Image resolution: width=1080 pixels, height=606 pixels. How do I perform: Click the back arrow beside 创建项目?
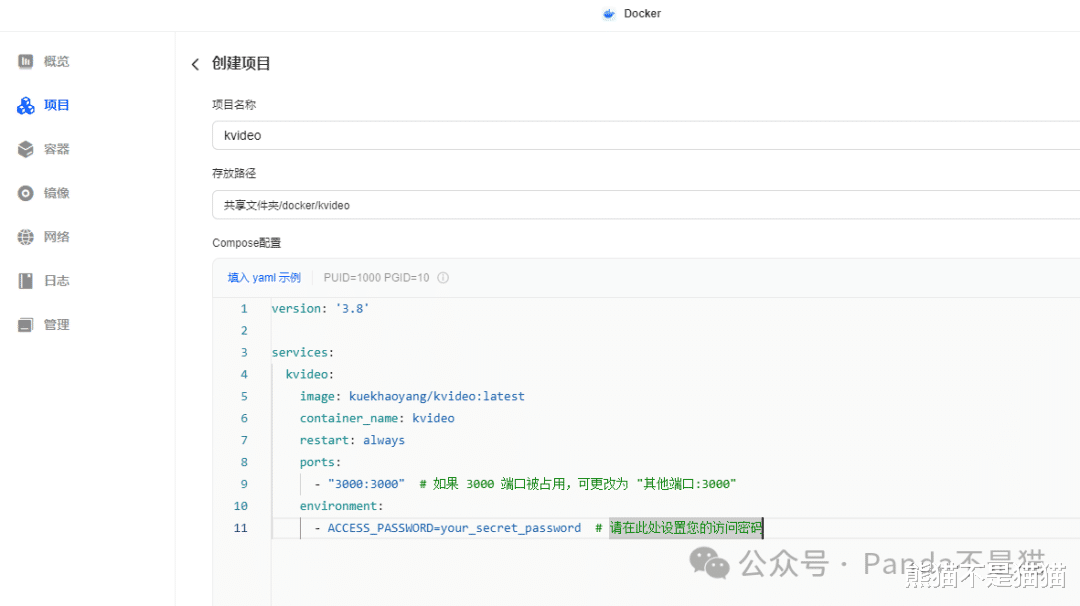click(x=195, y=64)
